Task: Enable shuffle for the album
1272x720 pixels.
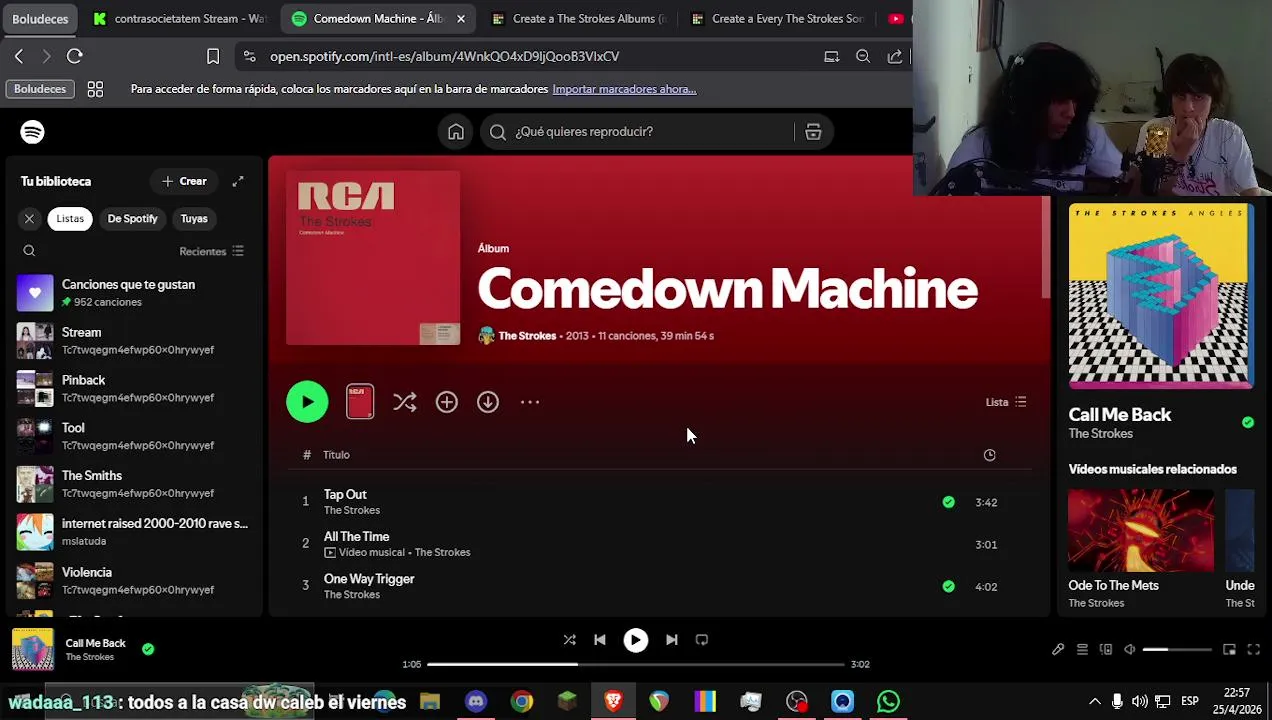Action: click(x=404, y=402)
